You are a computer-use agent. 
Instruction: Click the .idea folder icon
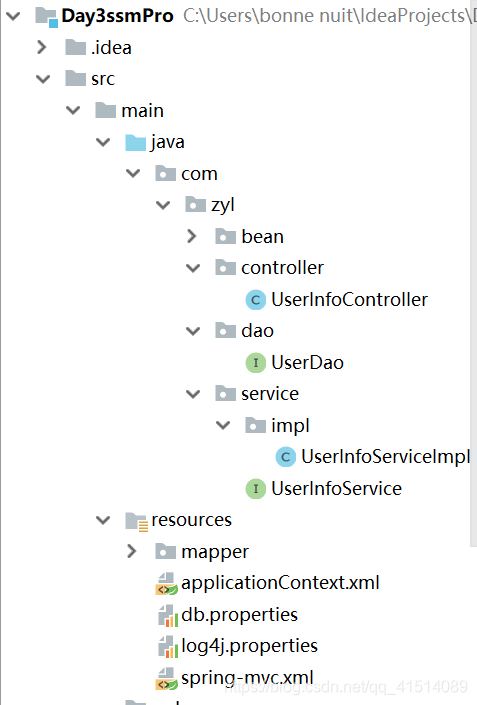click(76, 47)
